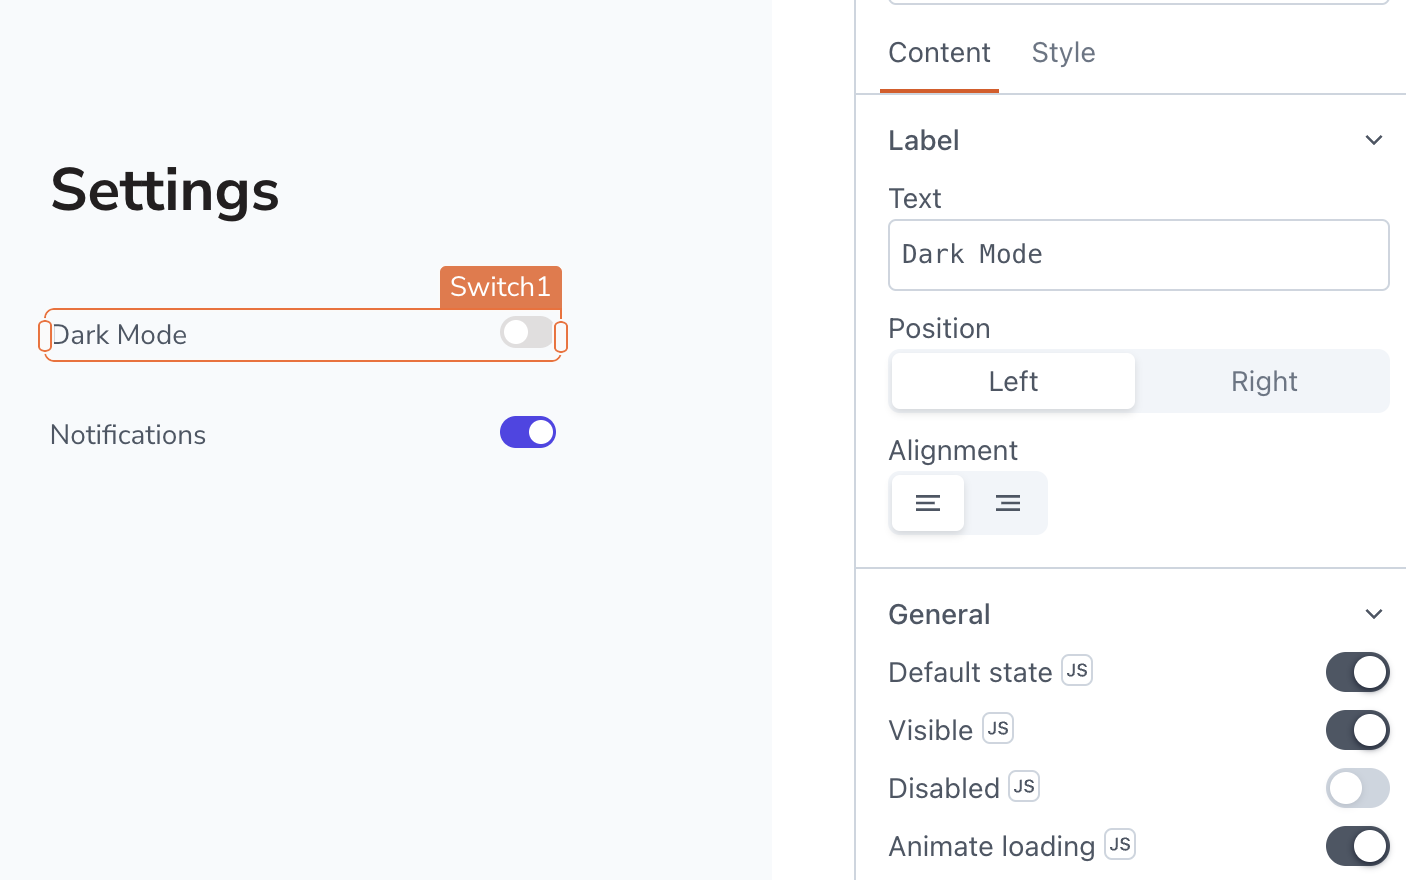Select the Content tab
The image size is (1406, 880).
pyautogui.click(x=939, y=53)
